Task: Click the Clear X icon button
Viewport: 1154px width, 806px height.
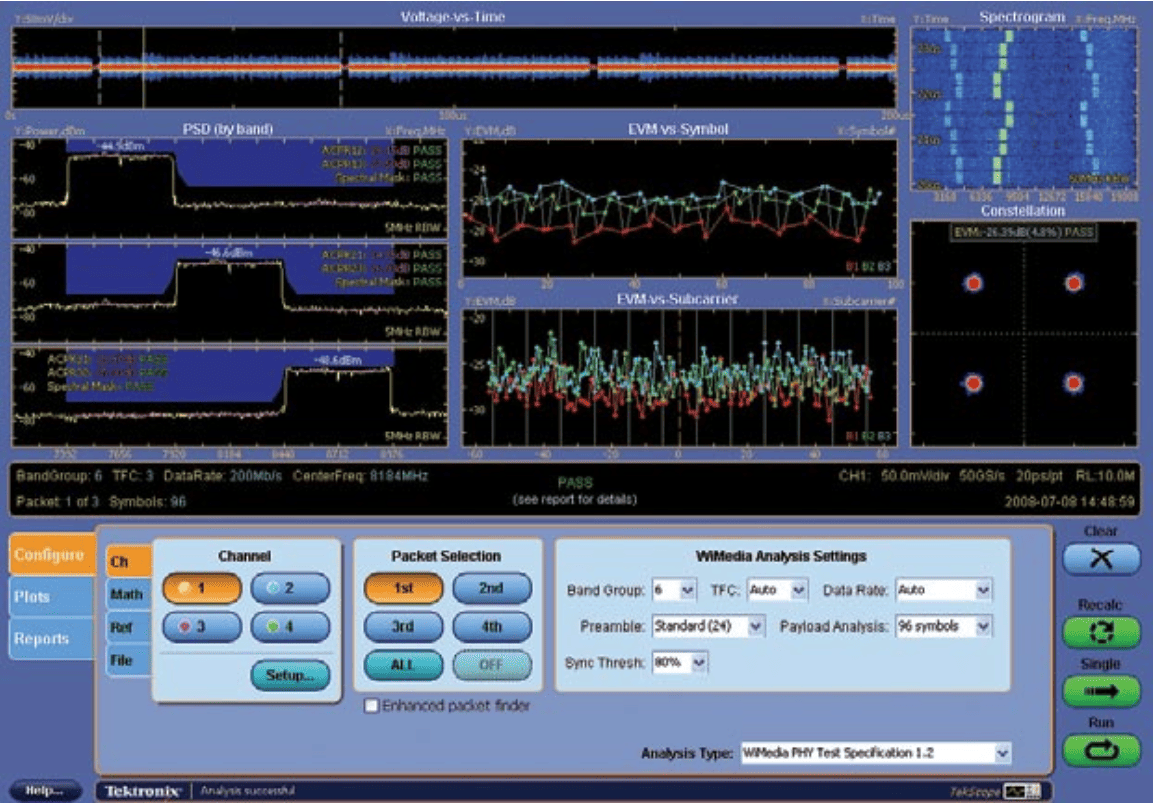Action: 1100,560
